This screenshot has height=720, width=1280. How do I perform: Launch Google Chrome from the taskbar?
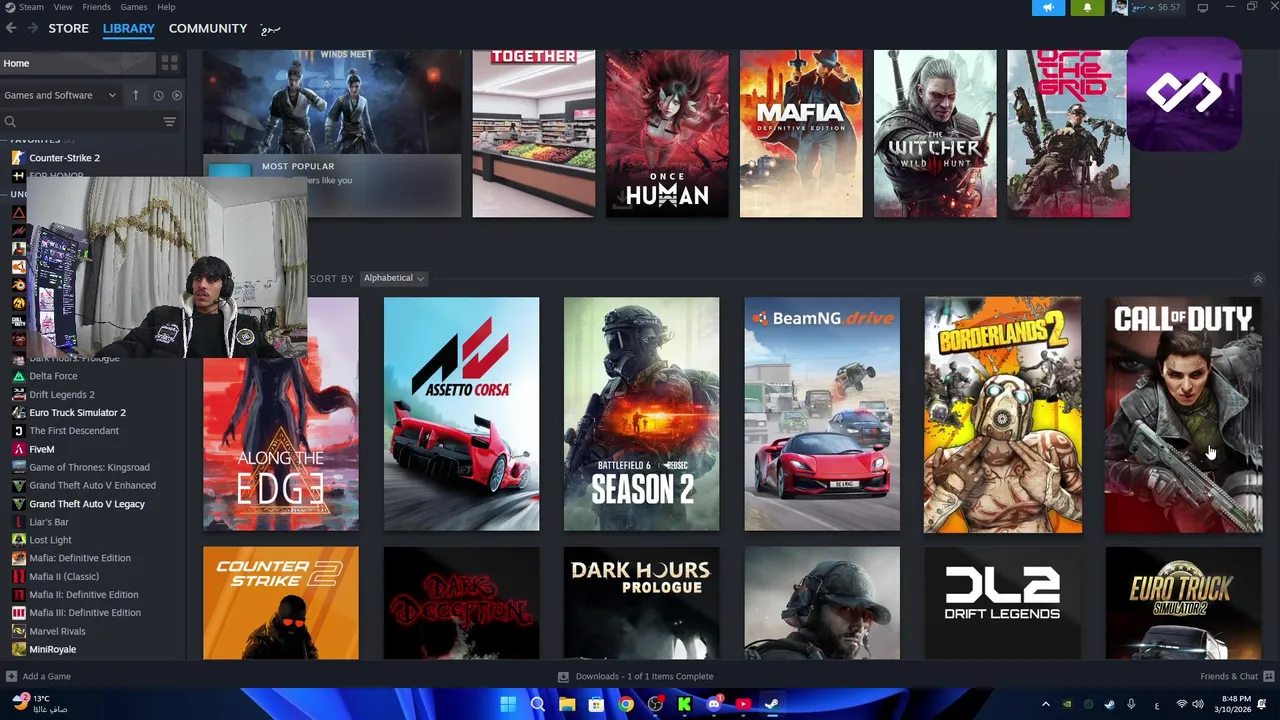click(x=626, y=704)
